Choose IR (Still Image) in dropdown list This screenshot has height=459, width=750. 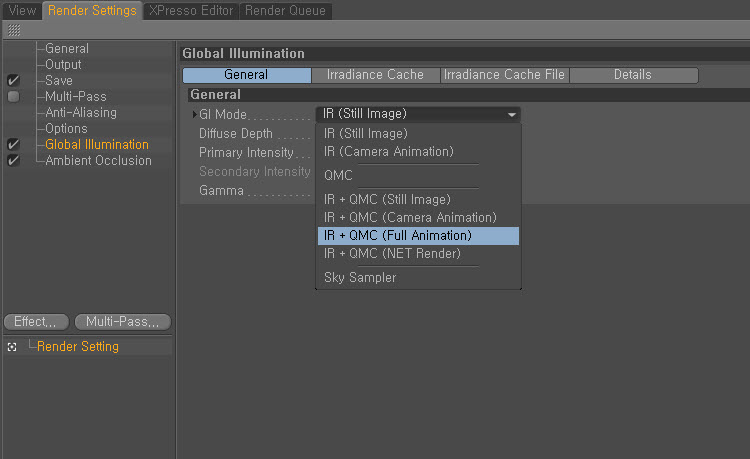418,133
